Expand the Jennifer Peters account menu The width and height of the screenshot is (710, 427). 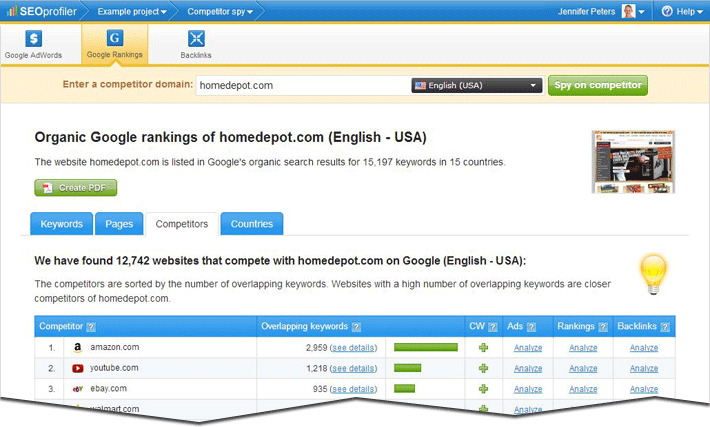[641, 12]
